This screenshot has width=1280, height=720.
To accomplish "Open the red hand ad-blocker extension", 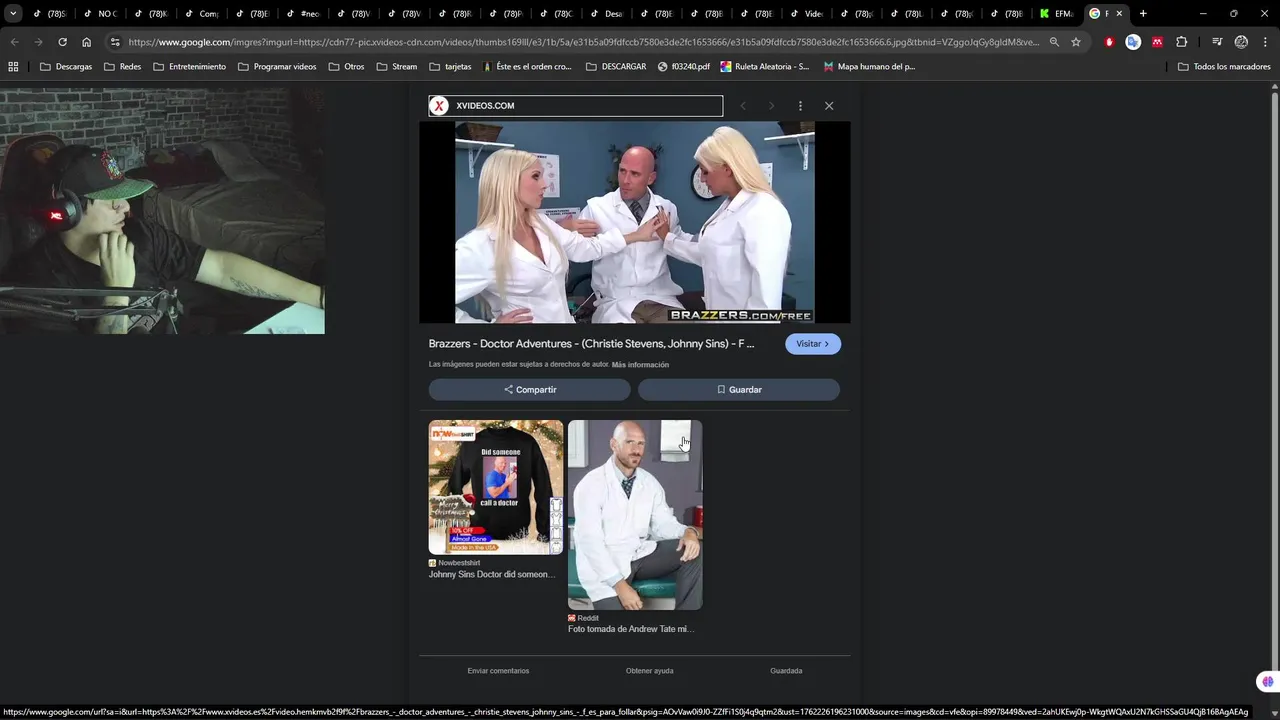I will (x=1109, y=42).
